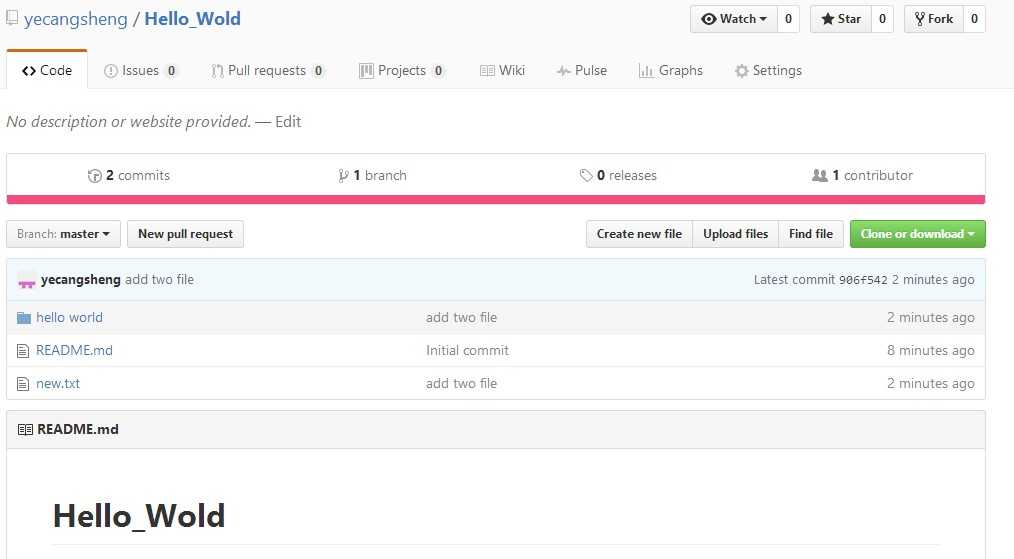The width and height of the screenshot is (1014, 559).
Task: Open the Pull requests tab
Action: pyautogui.click(x=268, y=71)
